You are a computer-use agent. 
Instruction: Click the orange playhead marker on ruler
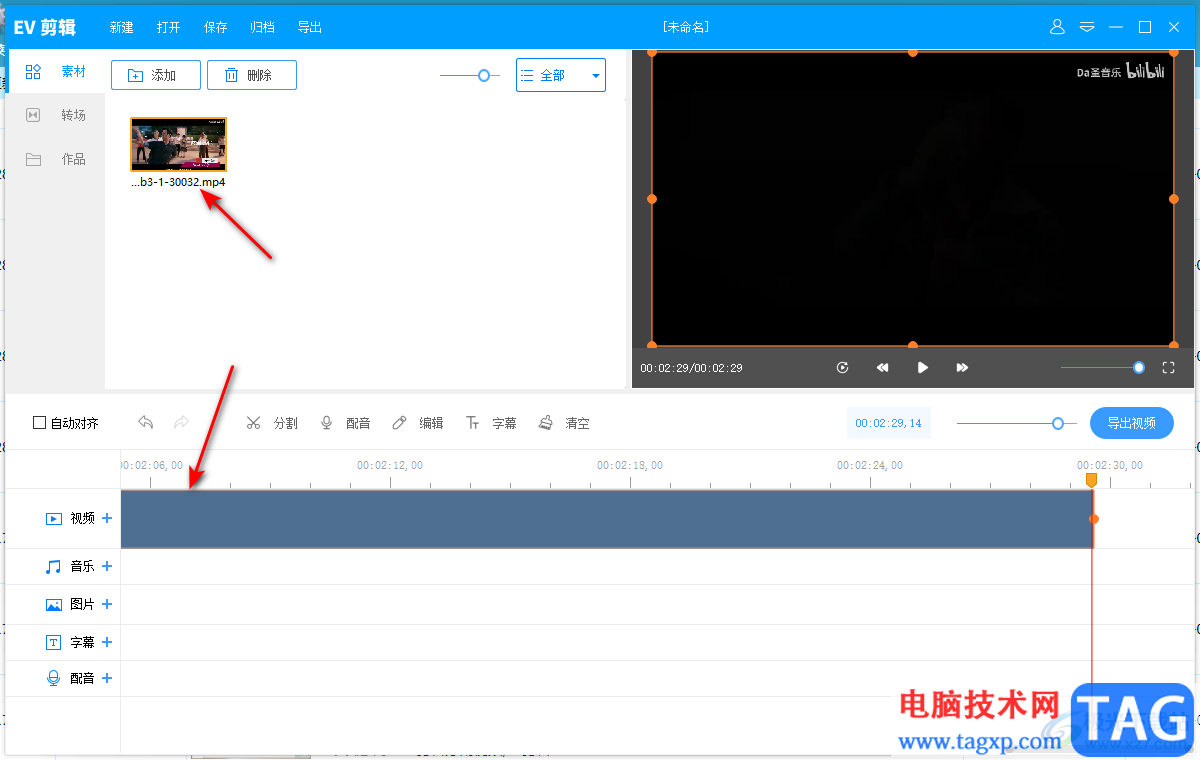(x=1091, y=480)
